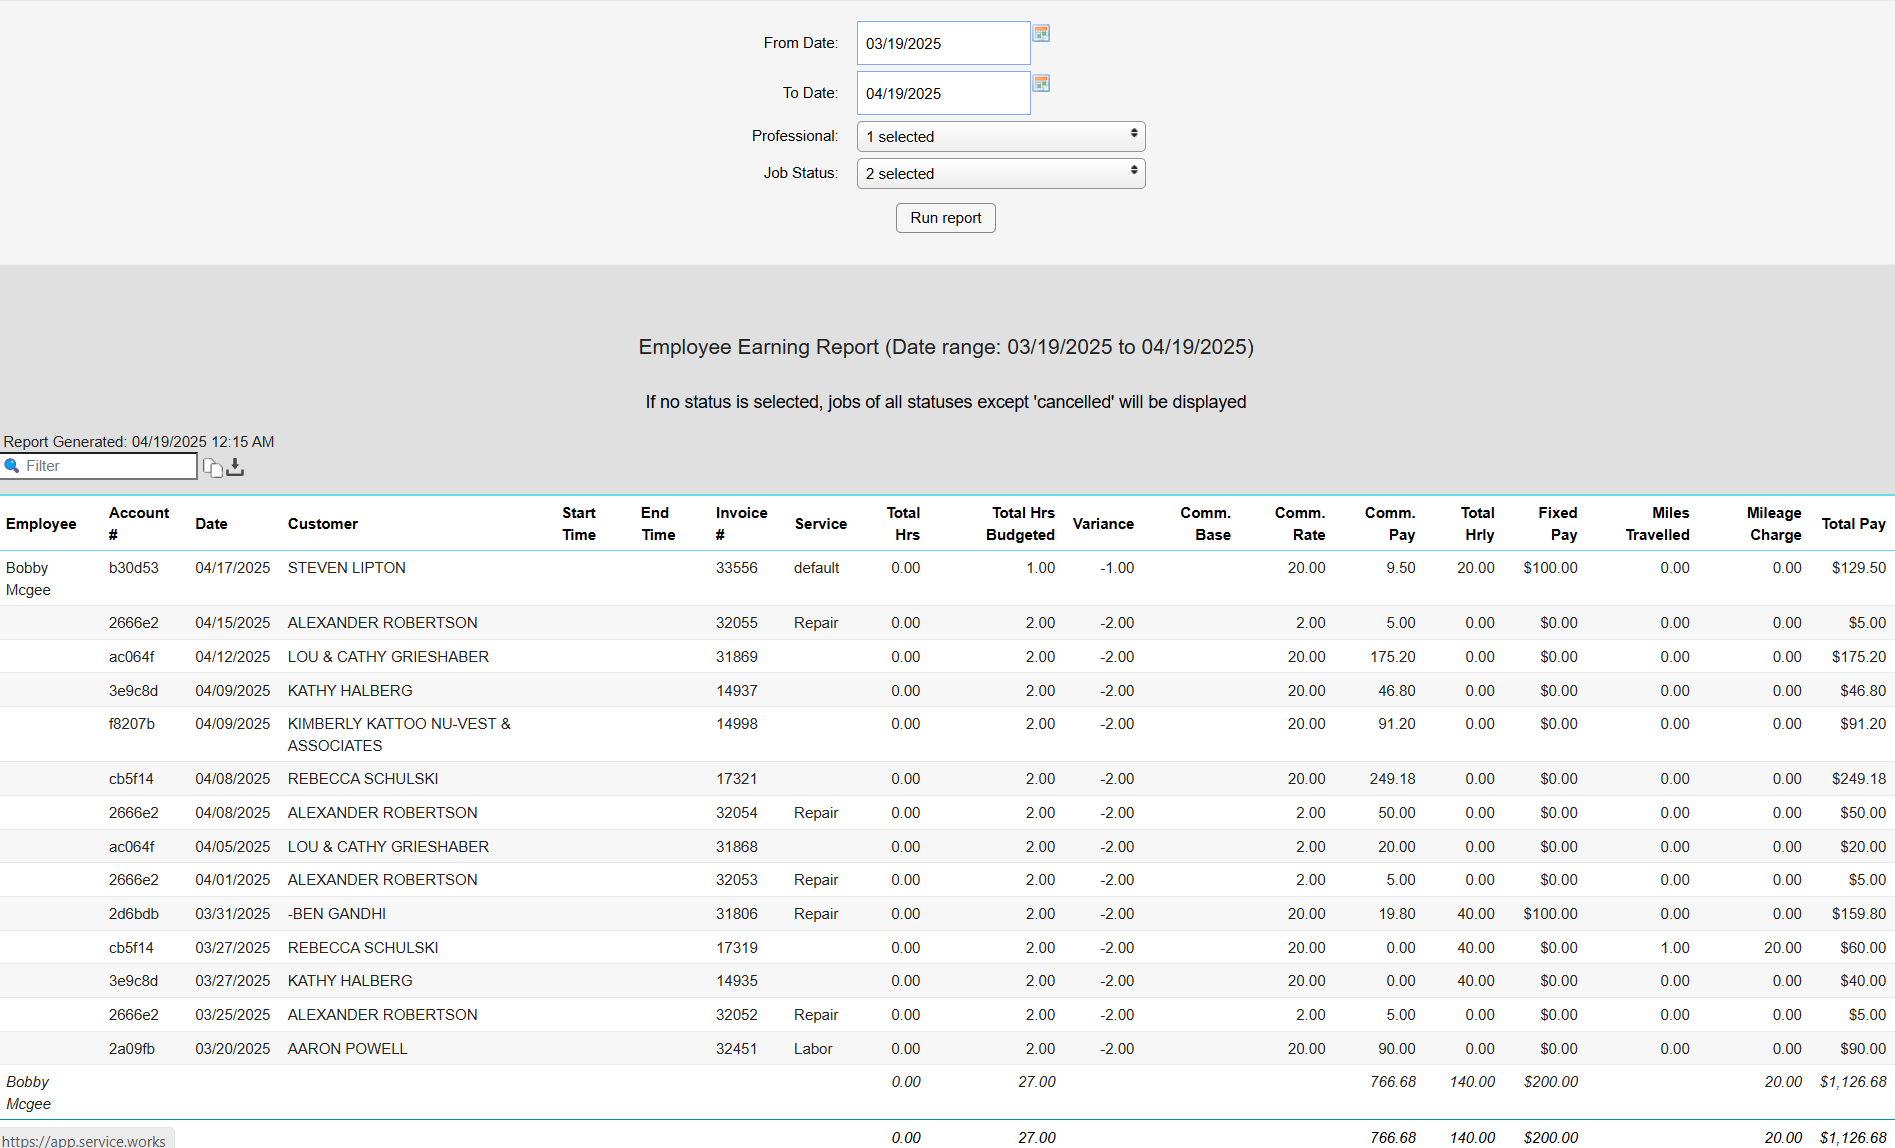Sort by the Service column header
Screen dimensions: 1895x1148
pos(821,524)
